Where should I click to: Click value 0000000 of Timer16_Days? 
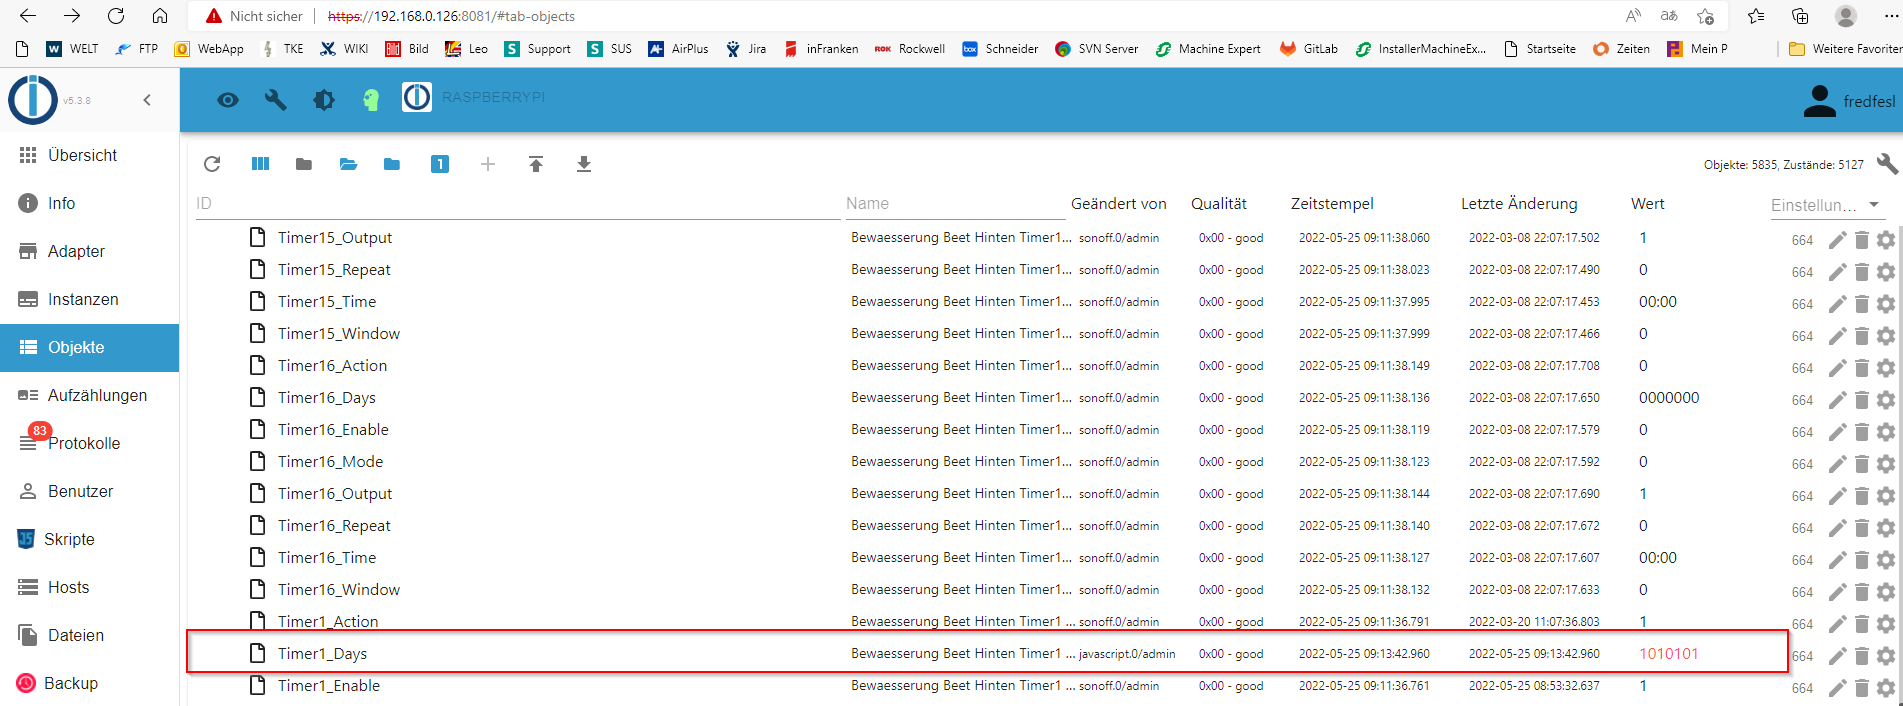click(1668, 398)
